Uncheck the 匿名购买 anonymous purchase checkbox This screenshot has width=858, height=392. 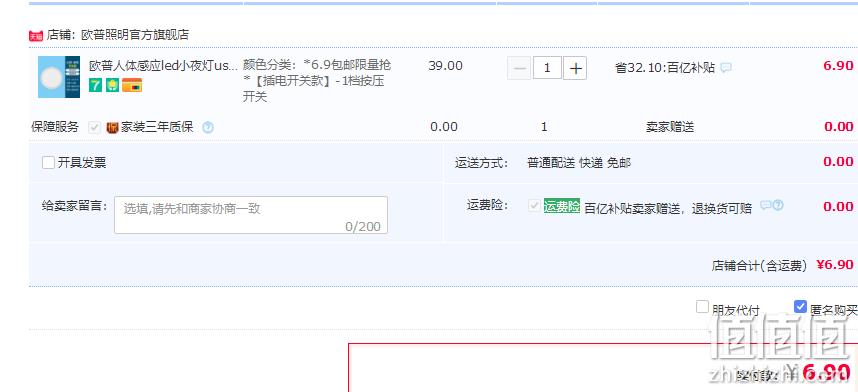point(800,307)
